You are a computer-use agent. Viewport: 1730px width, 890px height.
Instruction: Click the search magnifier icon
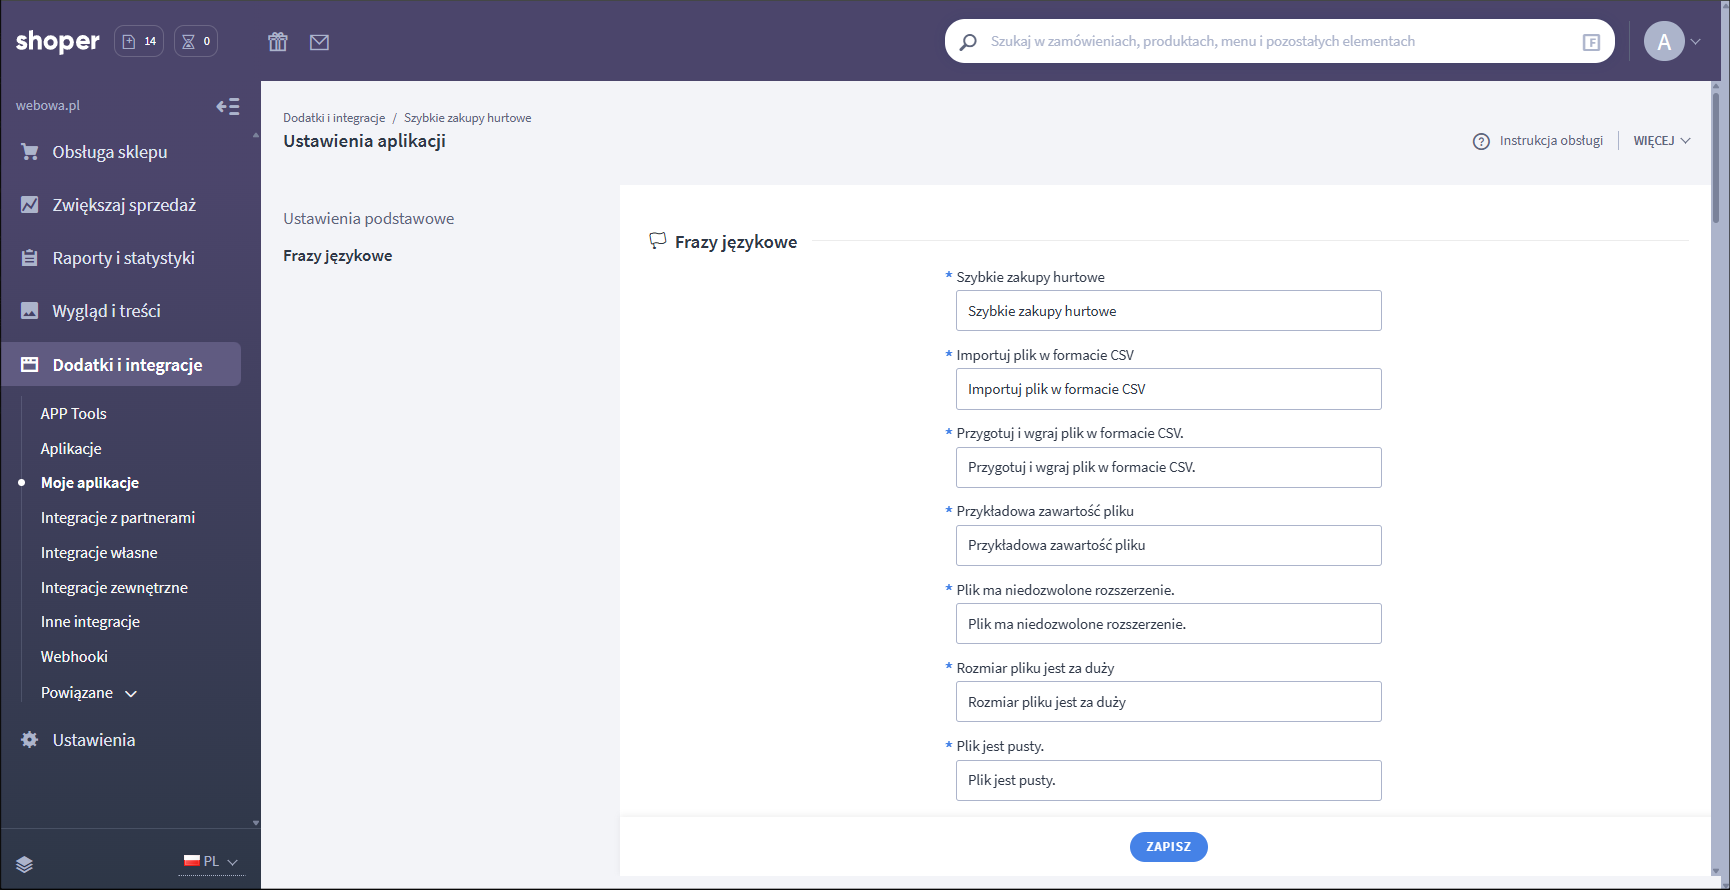968,42
